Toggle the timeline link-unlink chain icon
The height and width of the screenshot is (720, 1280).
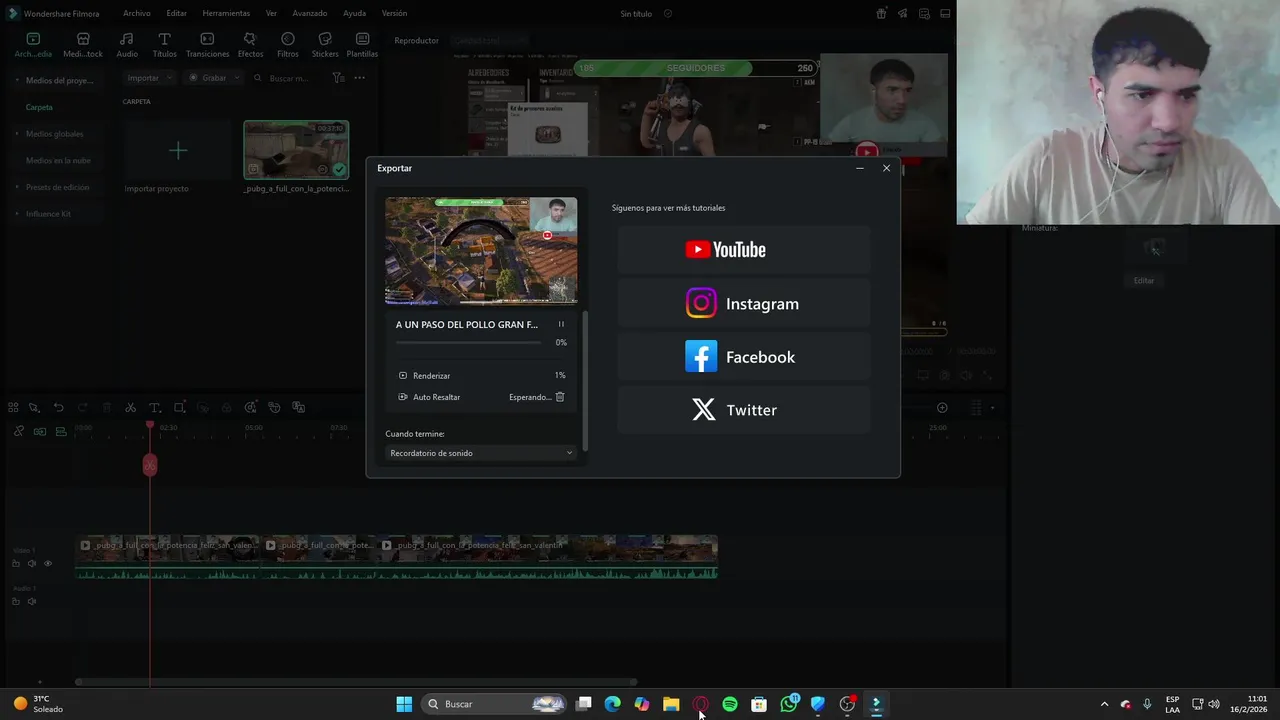coord(18,431)
